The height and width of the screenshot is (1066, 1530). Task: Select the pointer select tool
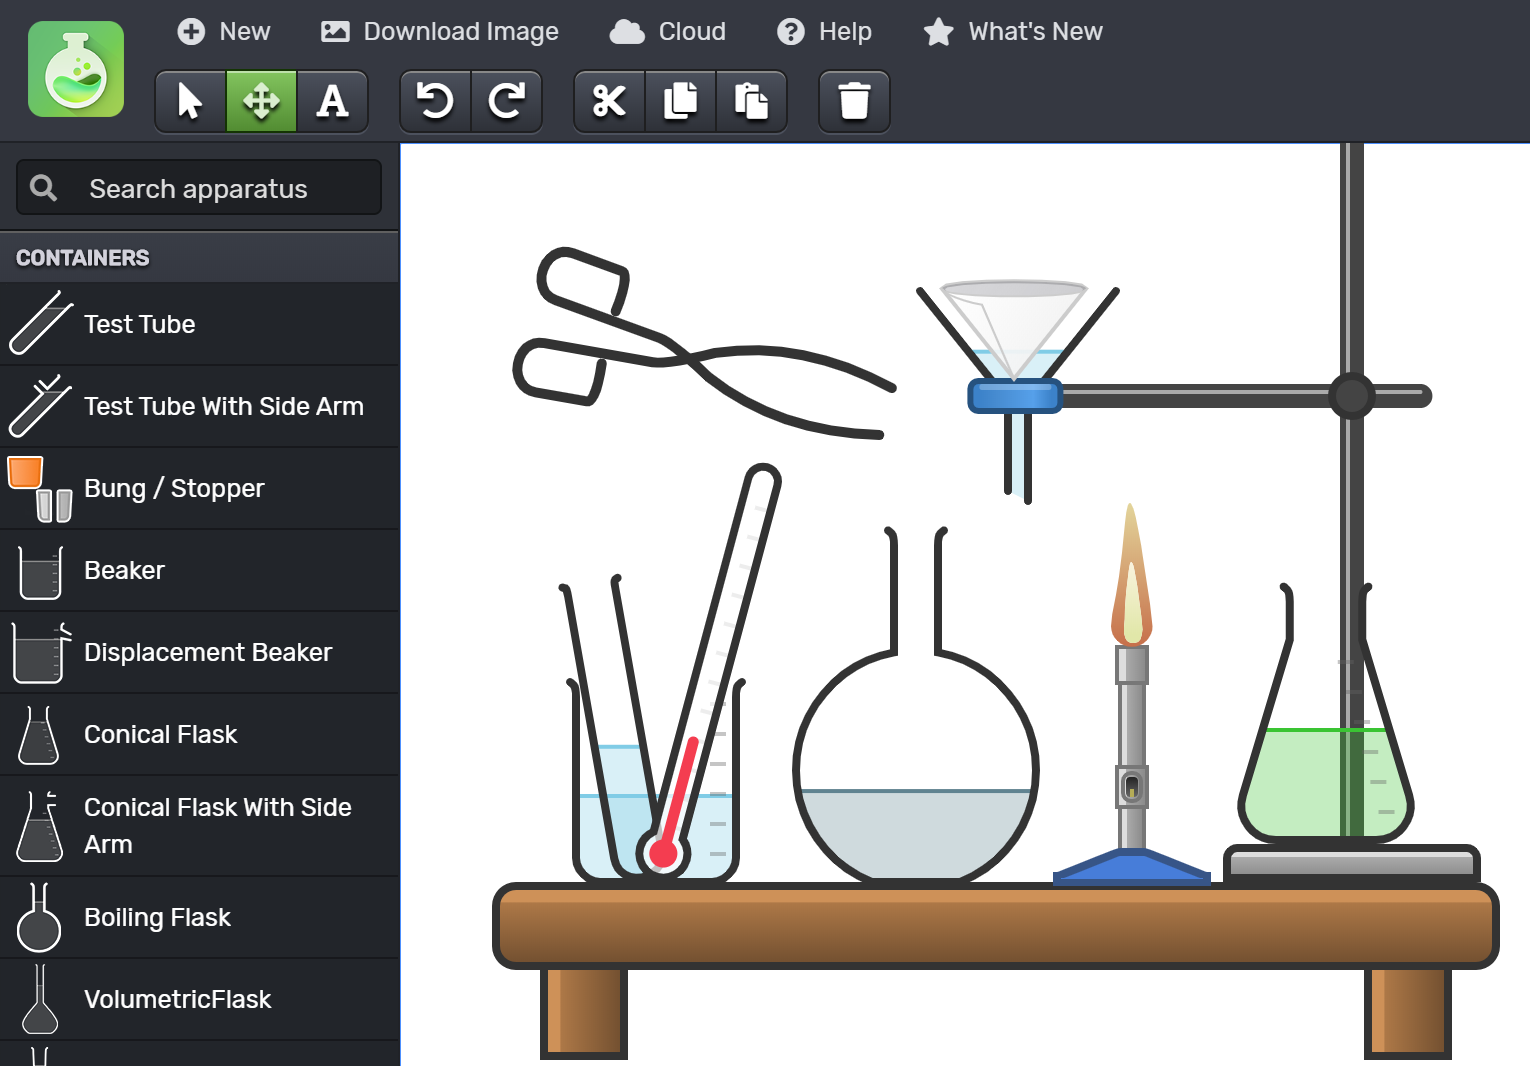pos(190,101)
